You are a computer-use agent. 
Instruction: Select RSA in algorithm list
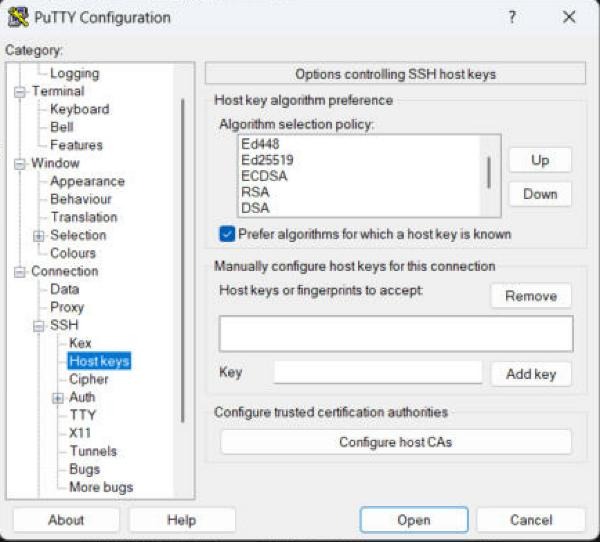click(x=255, y=192)
